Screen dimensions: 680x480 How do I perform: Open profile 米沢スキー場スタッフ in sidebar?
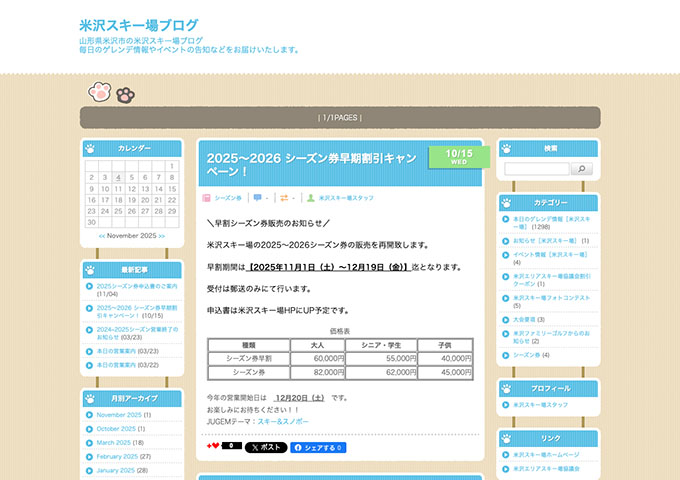[x=540, y=405]
